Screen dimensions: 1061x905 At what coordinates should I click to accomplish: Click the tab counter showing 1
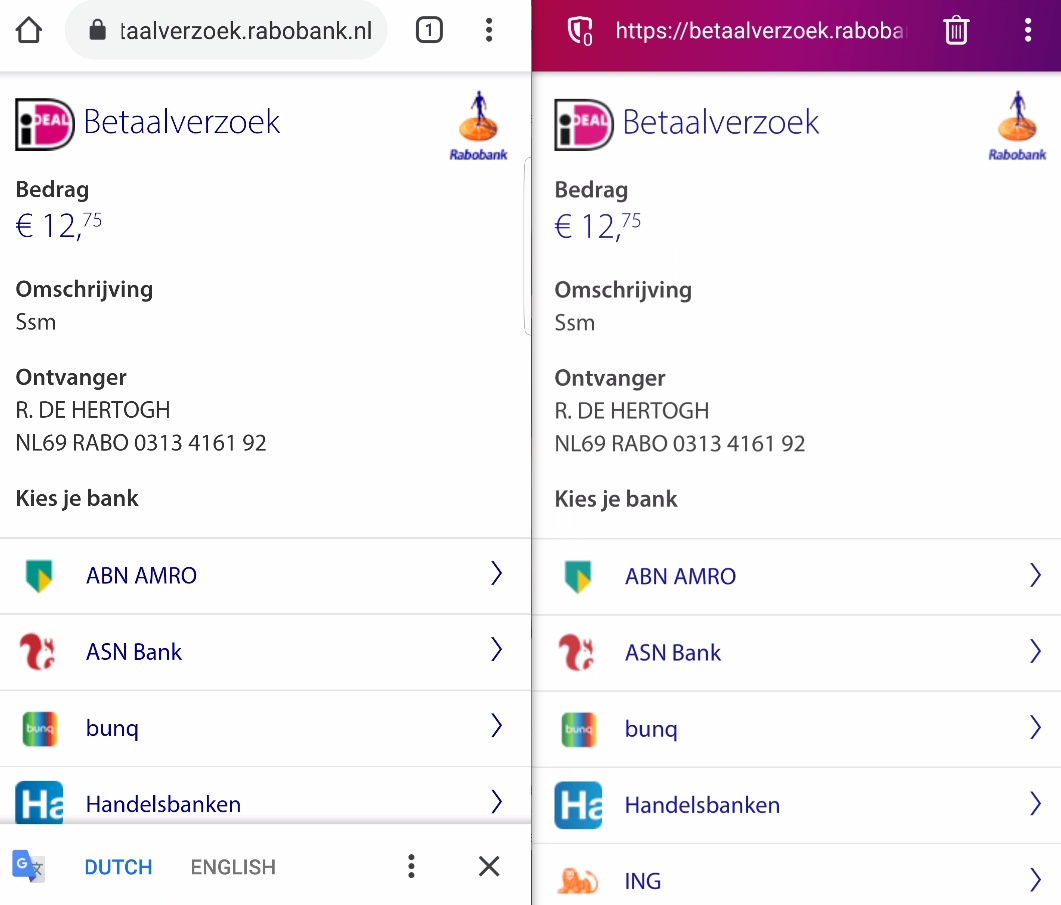click(x=429, y=30)
